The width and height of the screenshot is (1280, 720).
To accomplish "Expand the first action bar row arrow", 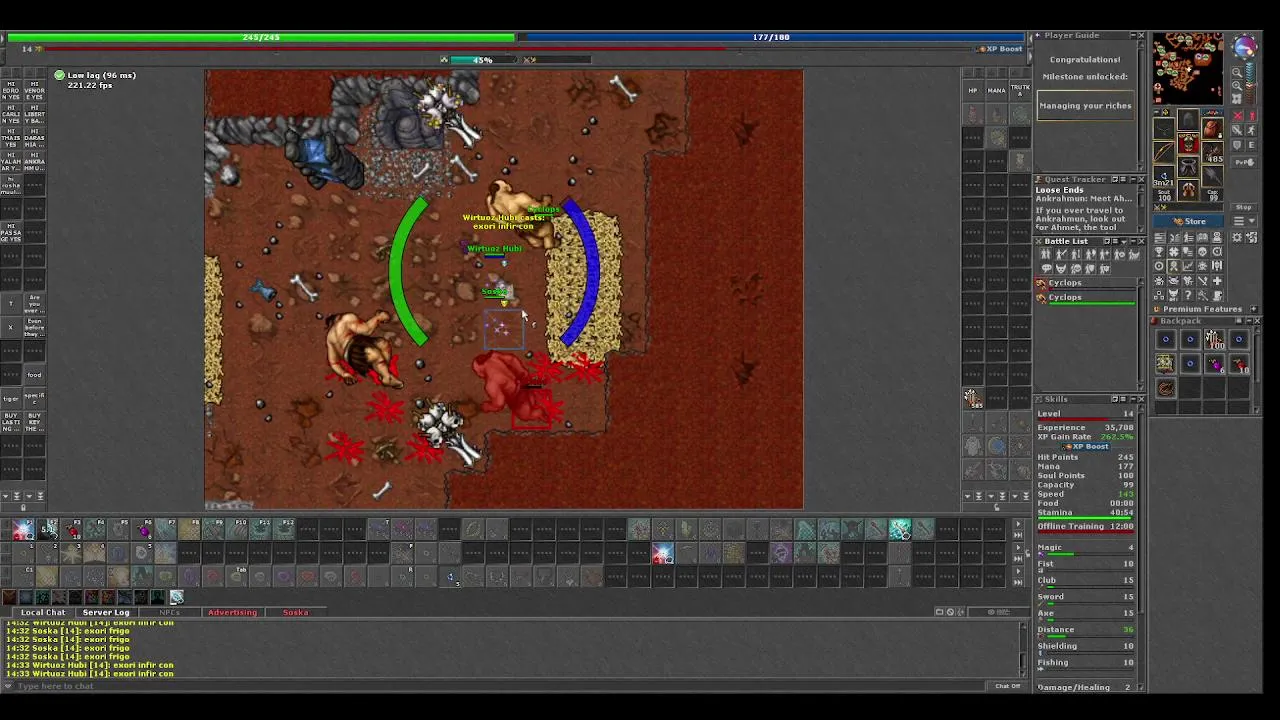I will pyautogui.click(x=1018, y=524).
